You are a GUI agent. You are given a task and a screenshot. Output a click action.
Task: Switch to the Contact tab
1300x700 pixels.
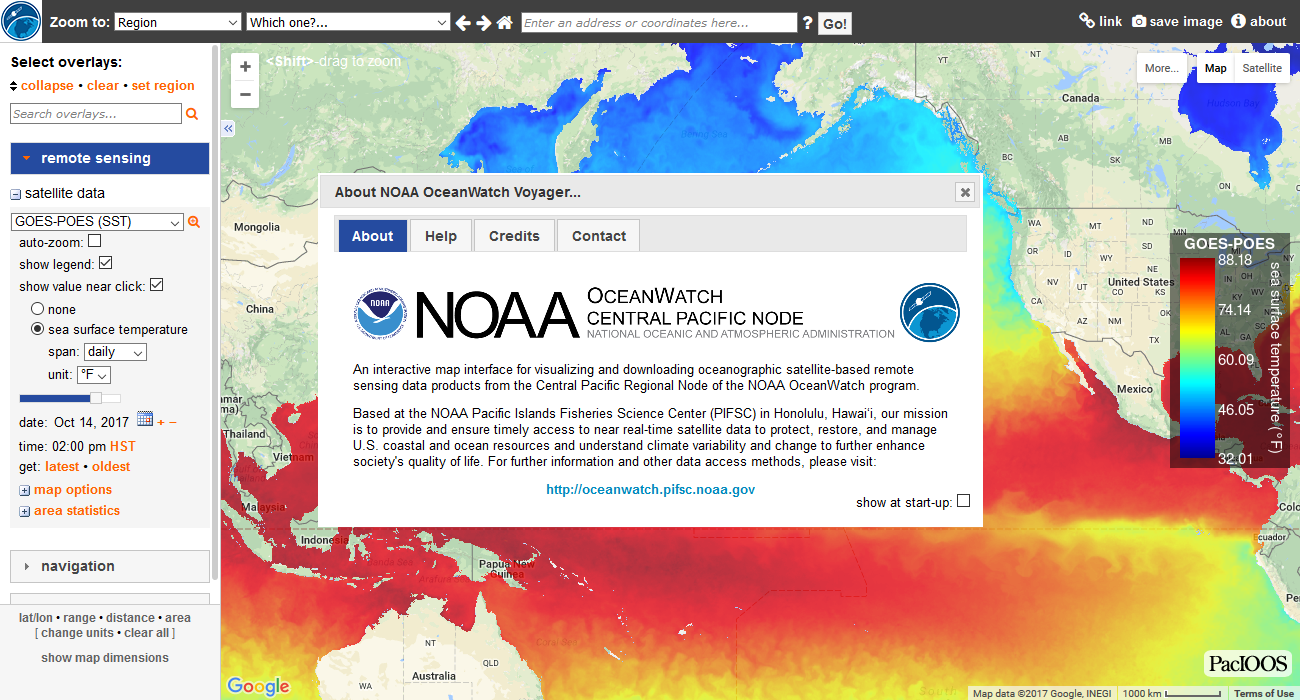coord(599,236)
